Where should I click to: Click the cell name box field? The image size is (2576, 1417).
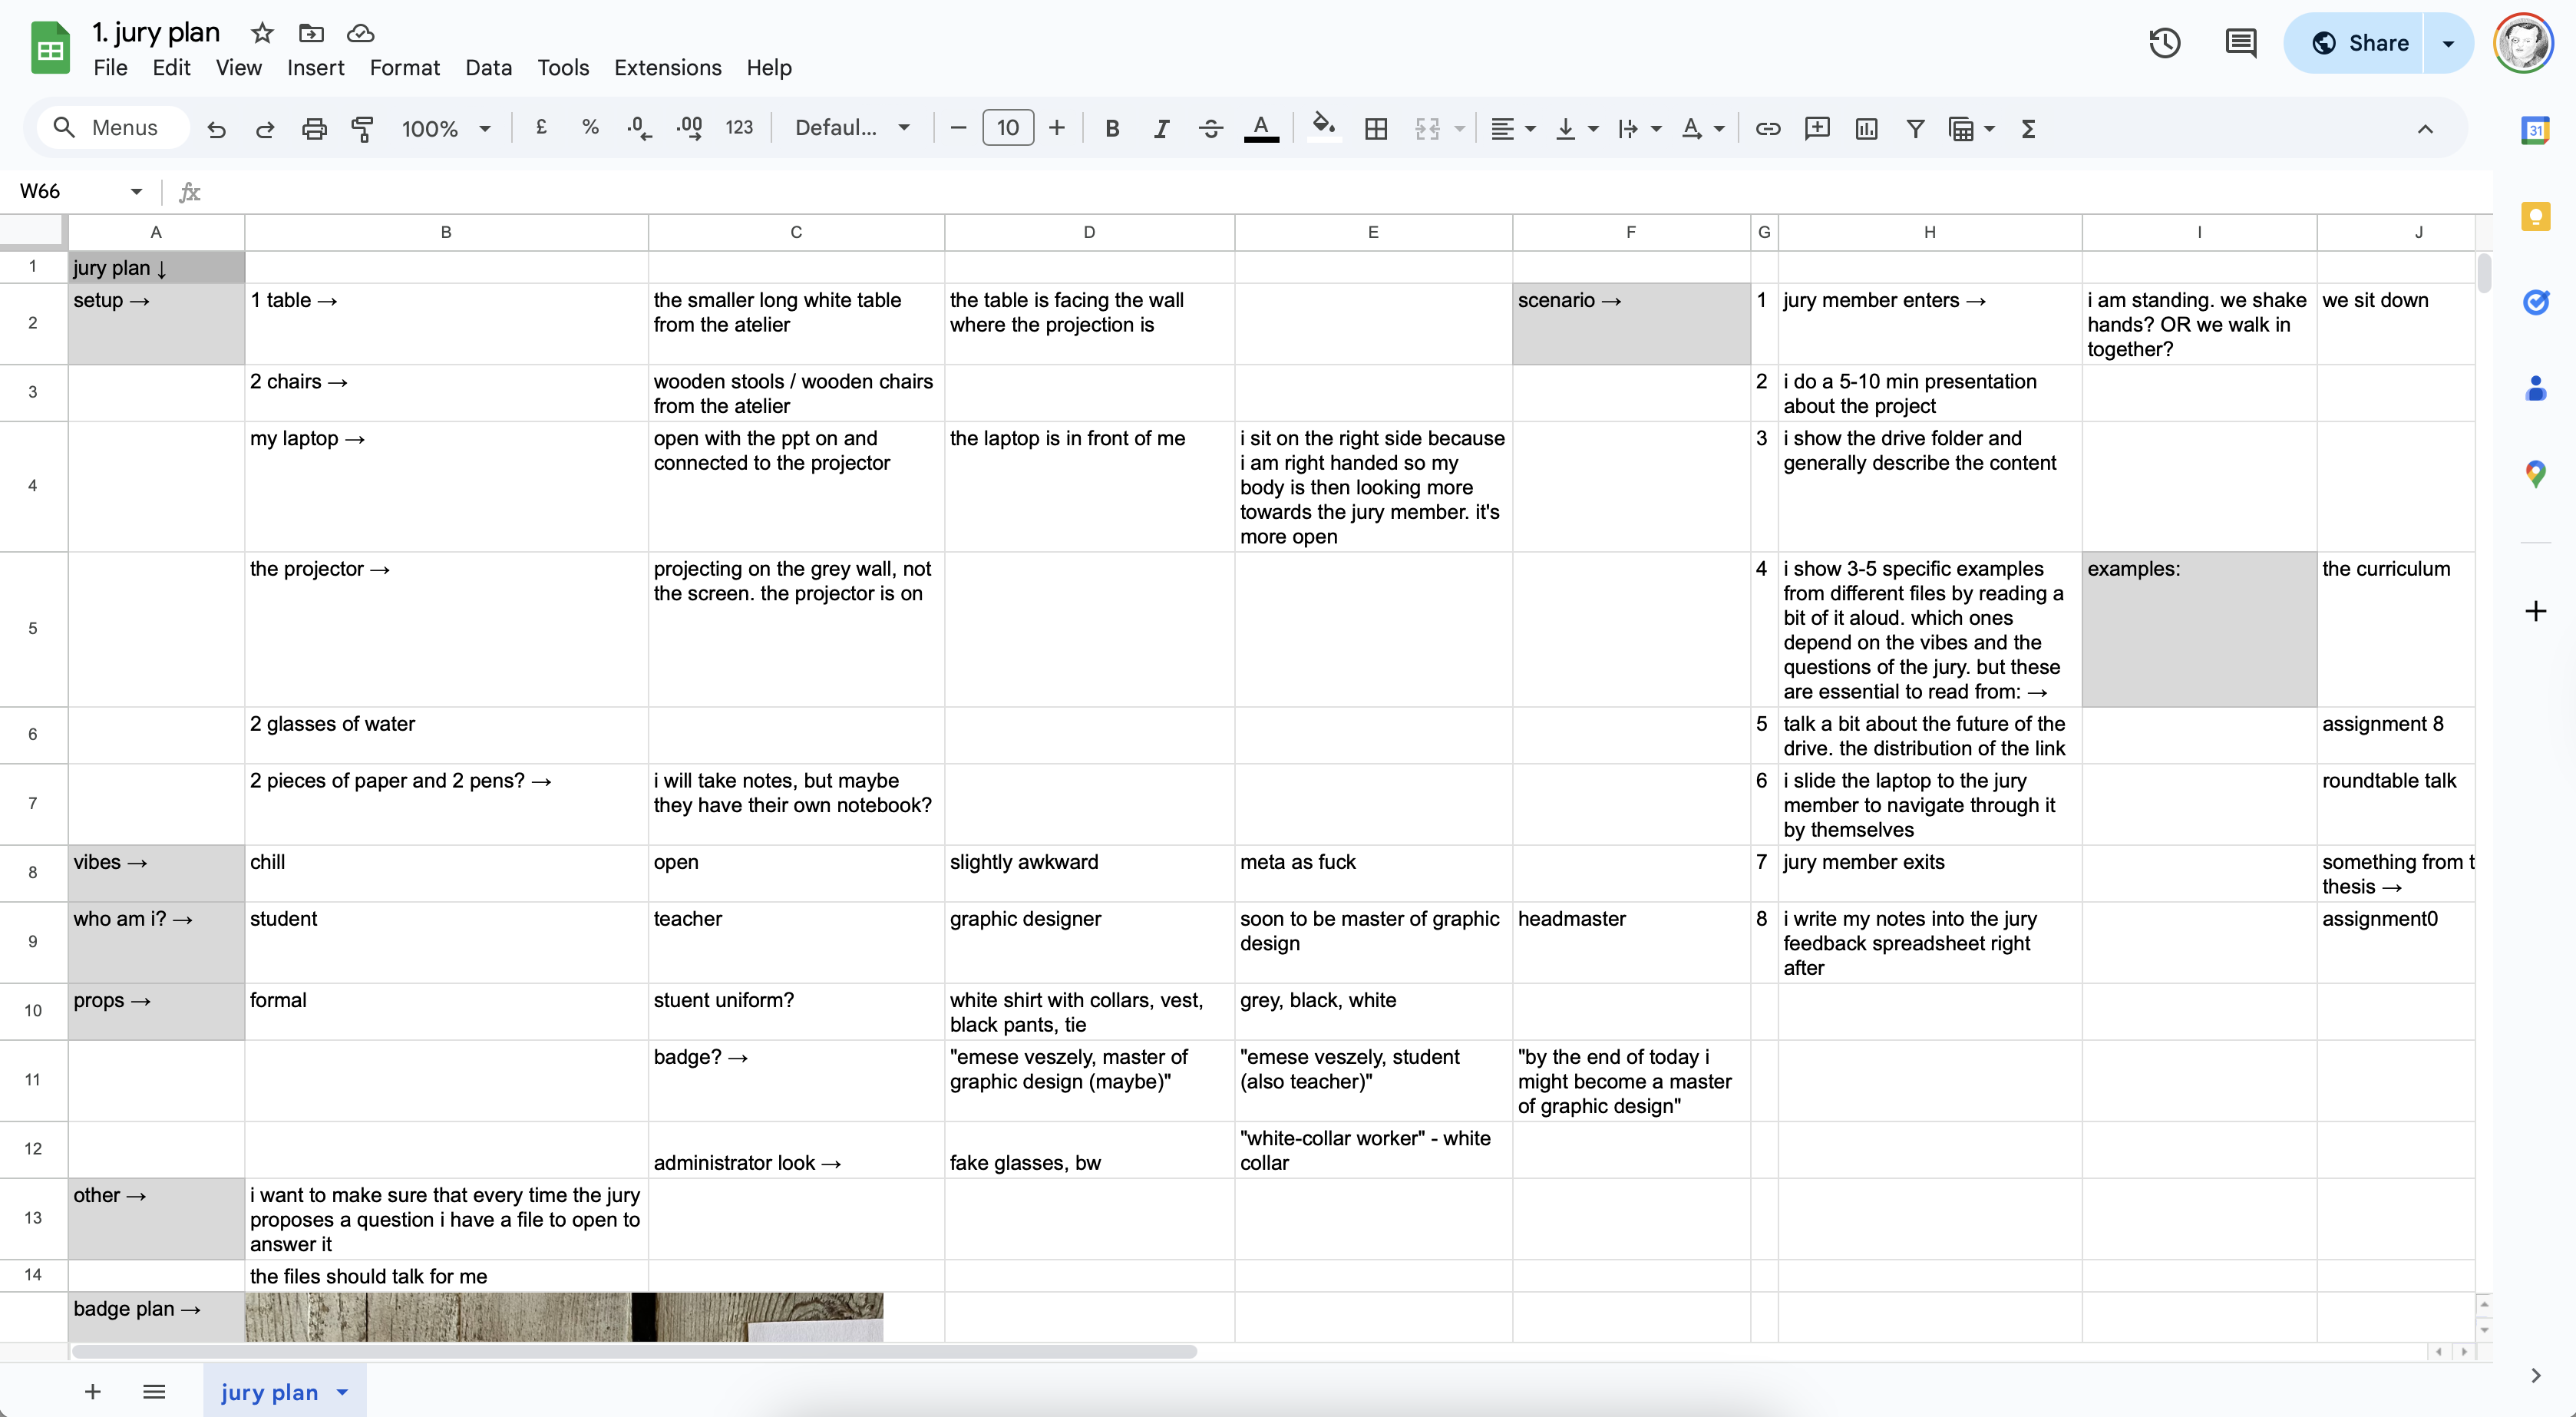(x=70, y=191)
